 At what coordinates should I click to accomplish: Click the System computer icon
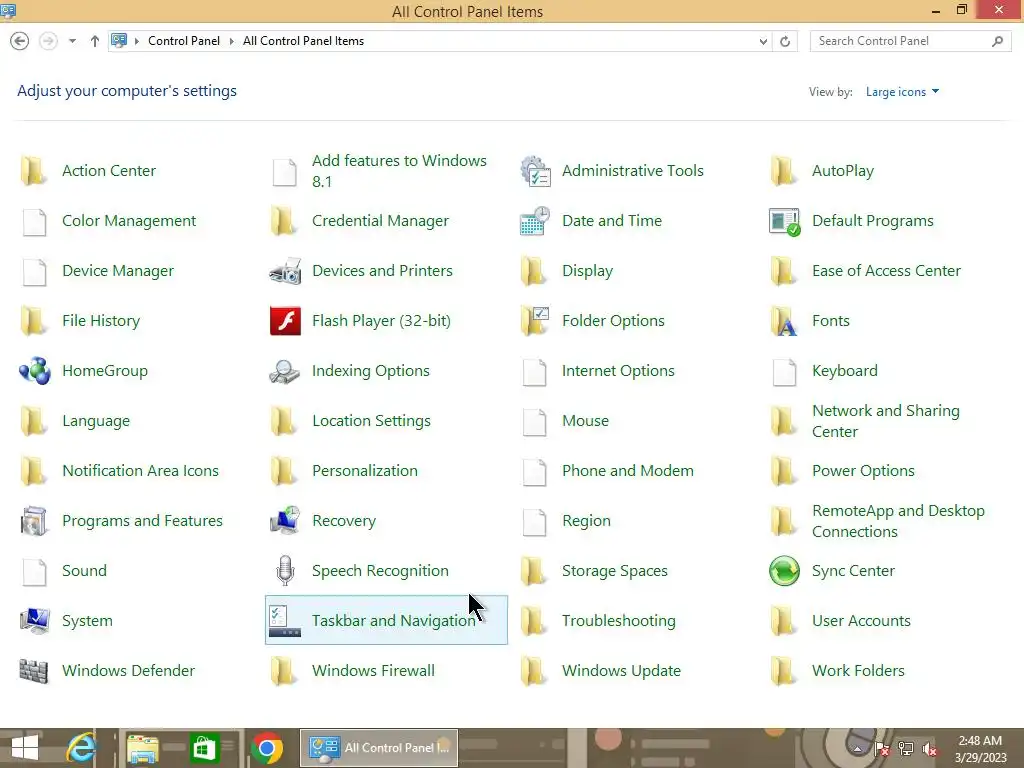[35, 620]
